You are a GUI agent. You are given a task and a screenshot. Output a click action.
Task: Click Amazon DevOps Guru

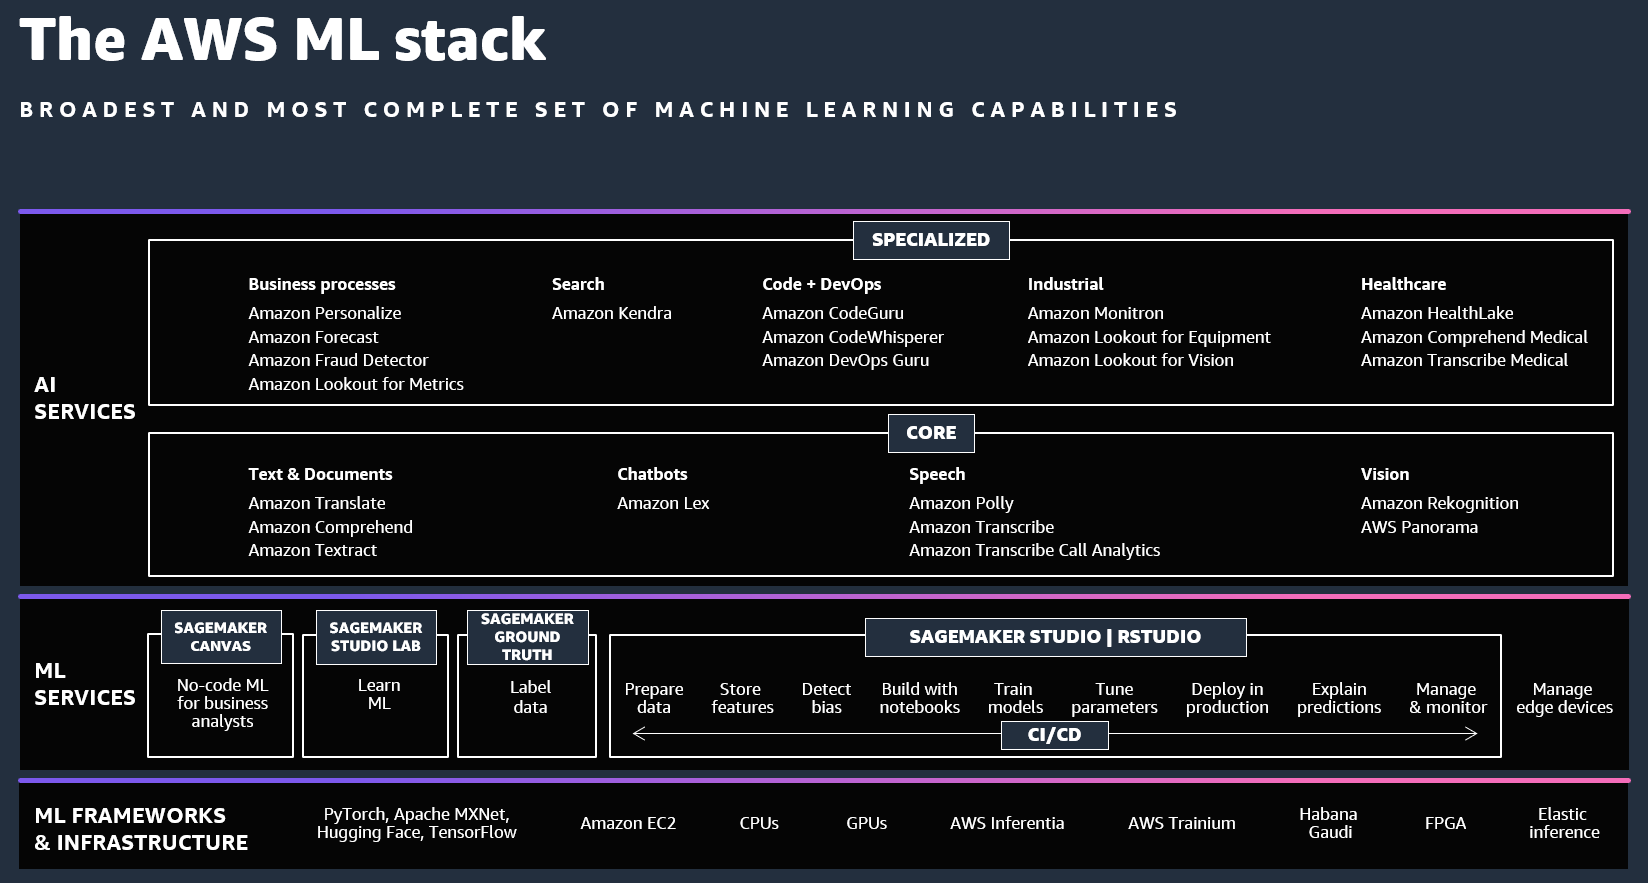point(846,360)
